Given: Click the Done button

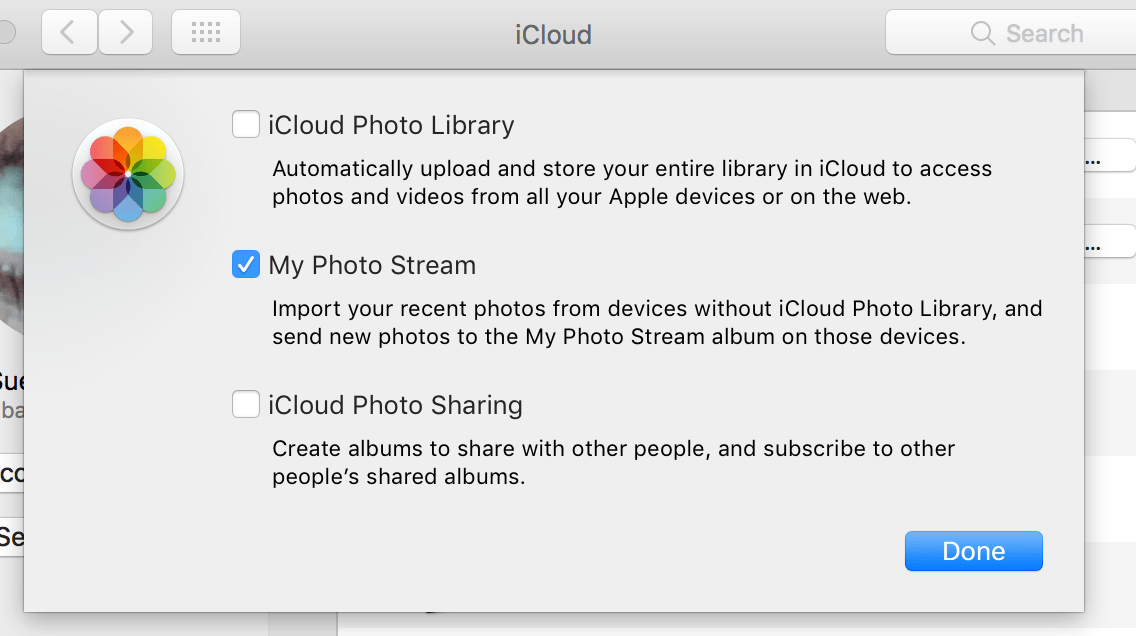Looking at the screenshot, I should [973, 550].
